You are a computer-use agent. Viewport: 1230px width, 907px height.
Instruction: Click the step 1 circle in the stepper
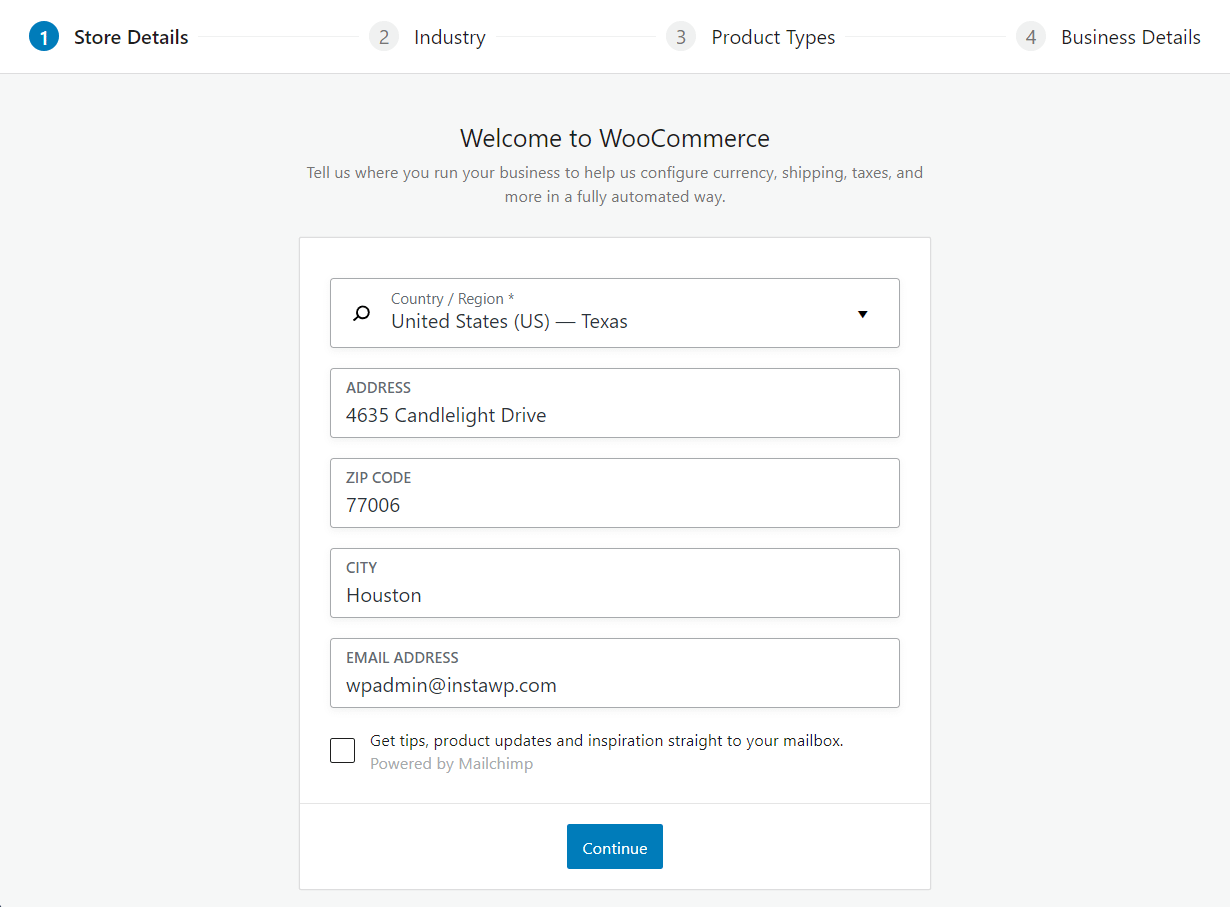pos(43,36)
